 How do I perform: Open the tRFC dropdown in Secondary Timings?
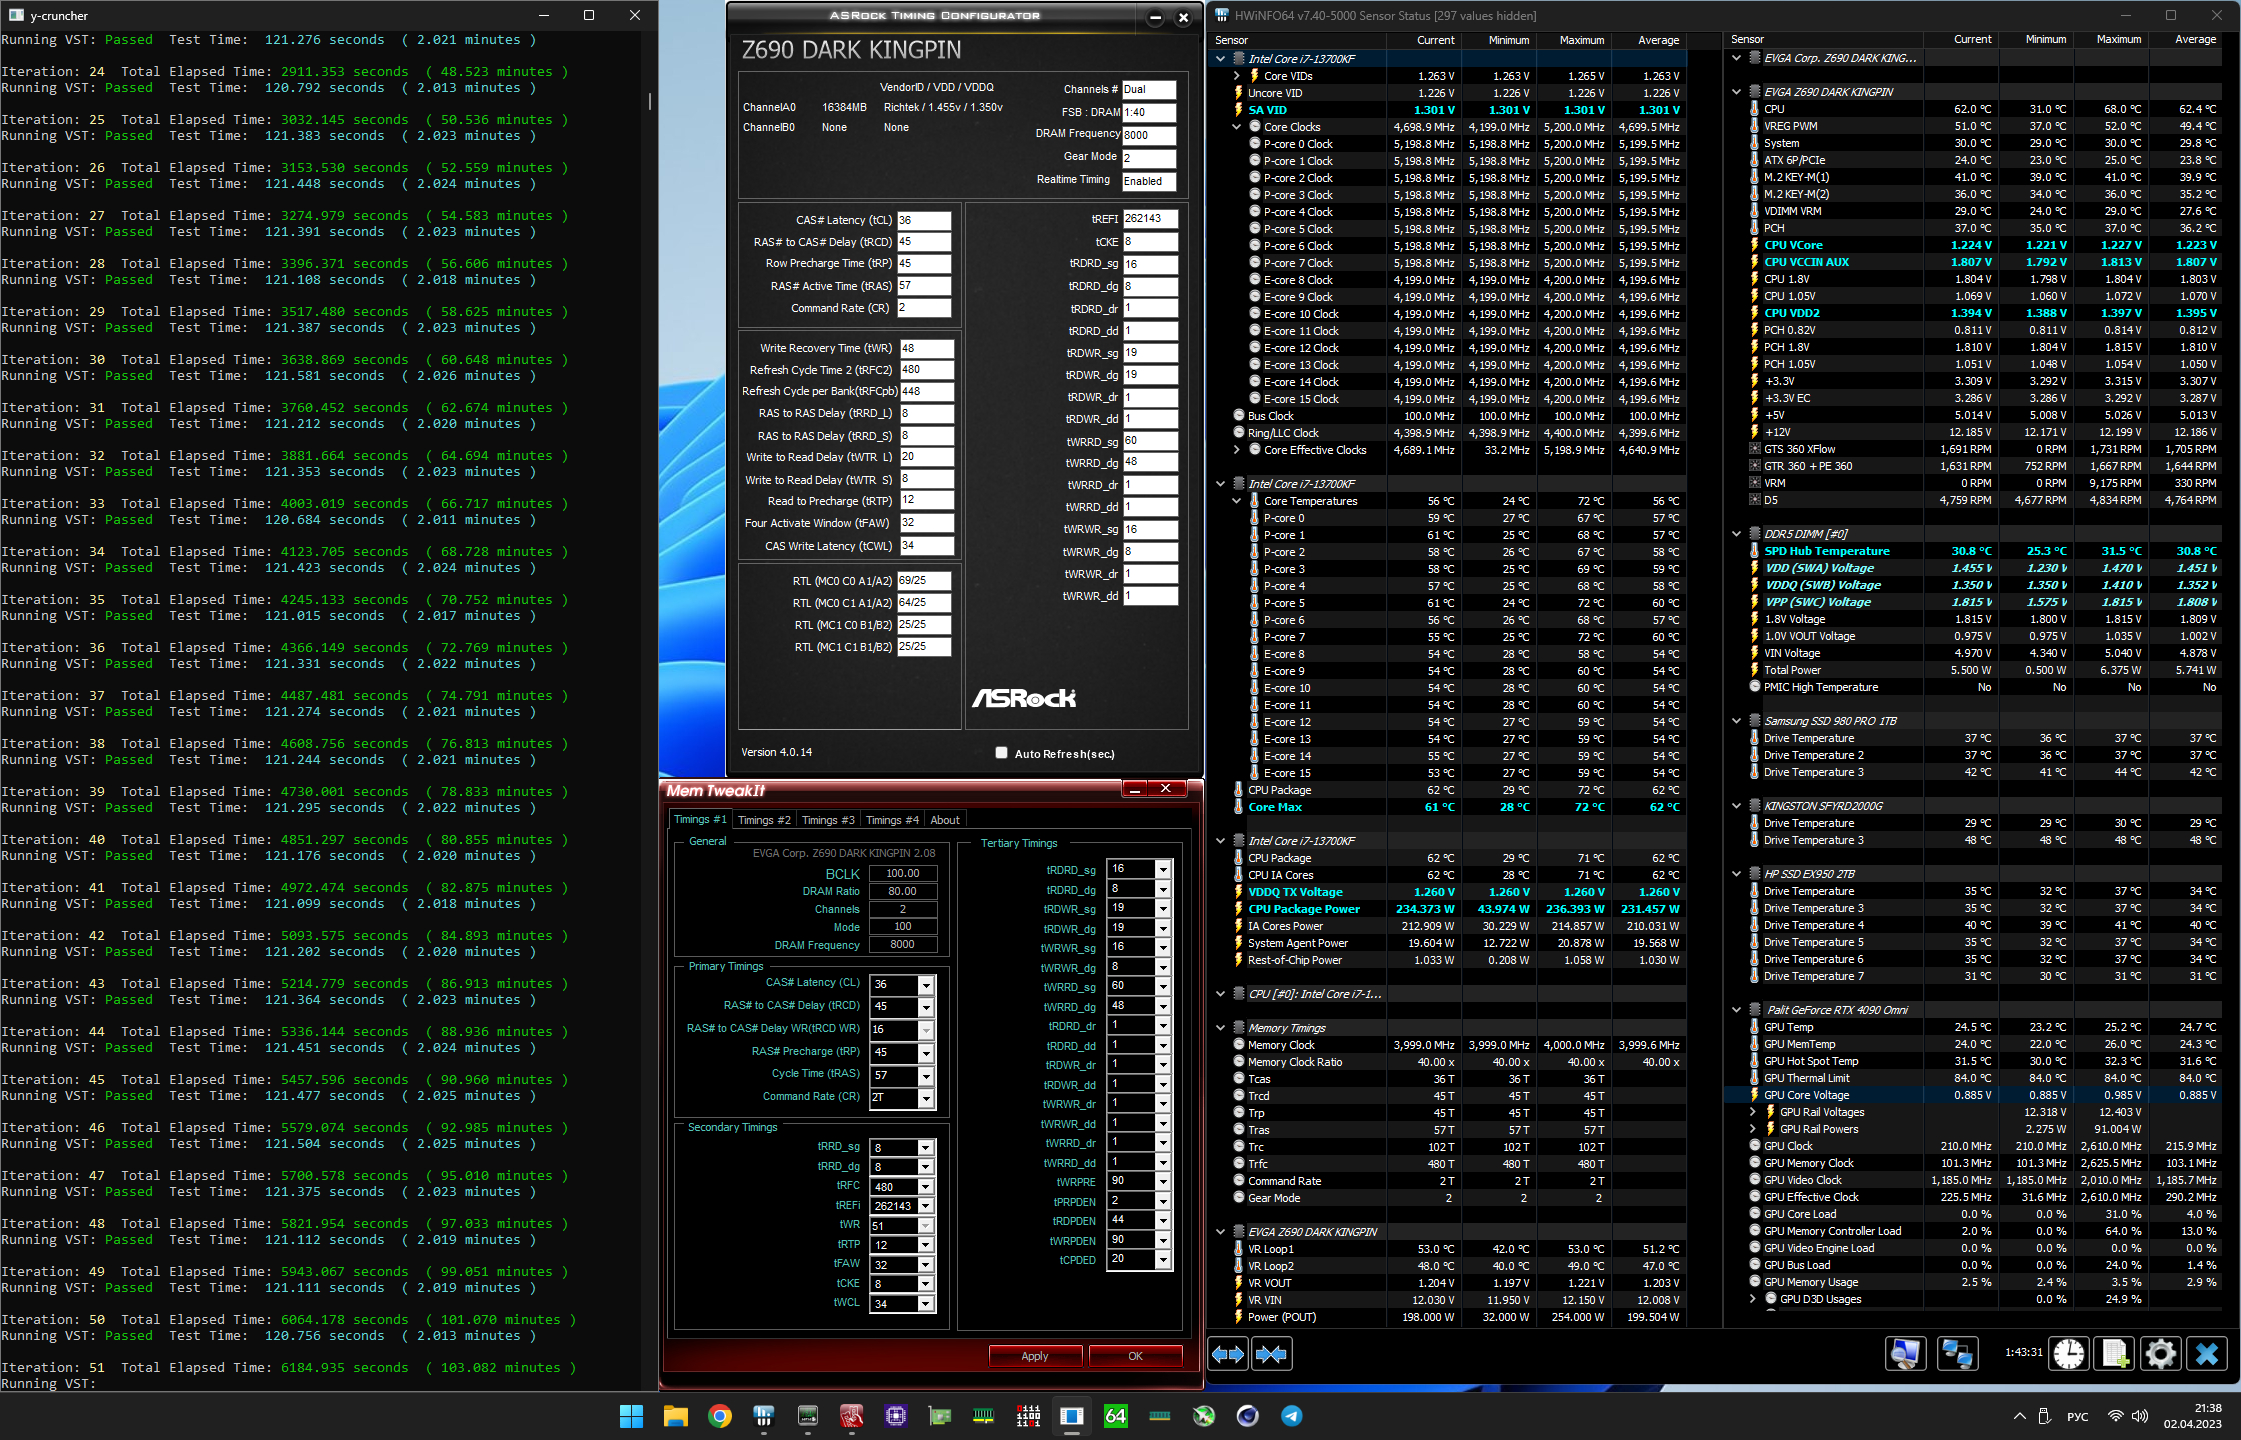[x=926, y=1187]
